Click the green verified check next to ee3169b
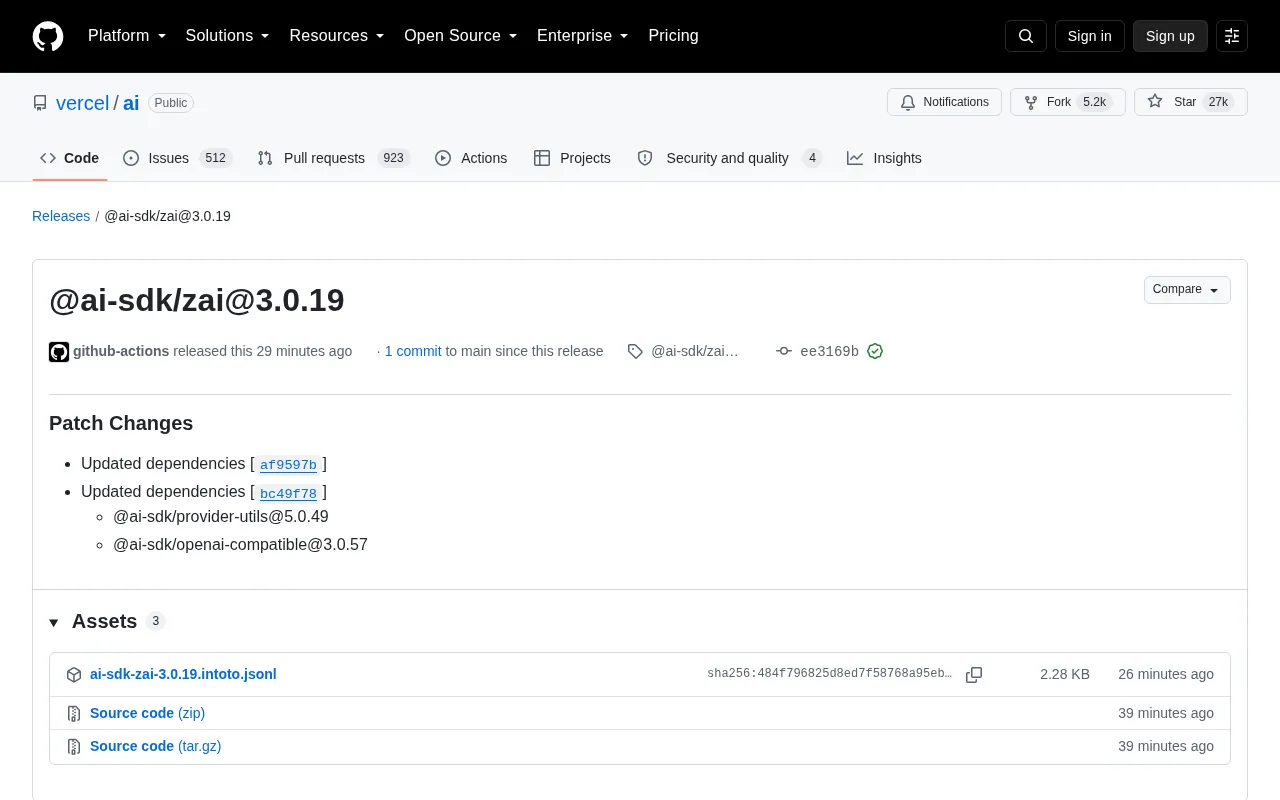The image size is (1280, 800). (x=875, y=351)
